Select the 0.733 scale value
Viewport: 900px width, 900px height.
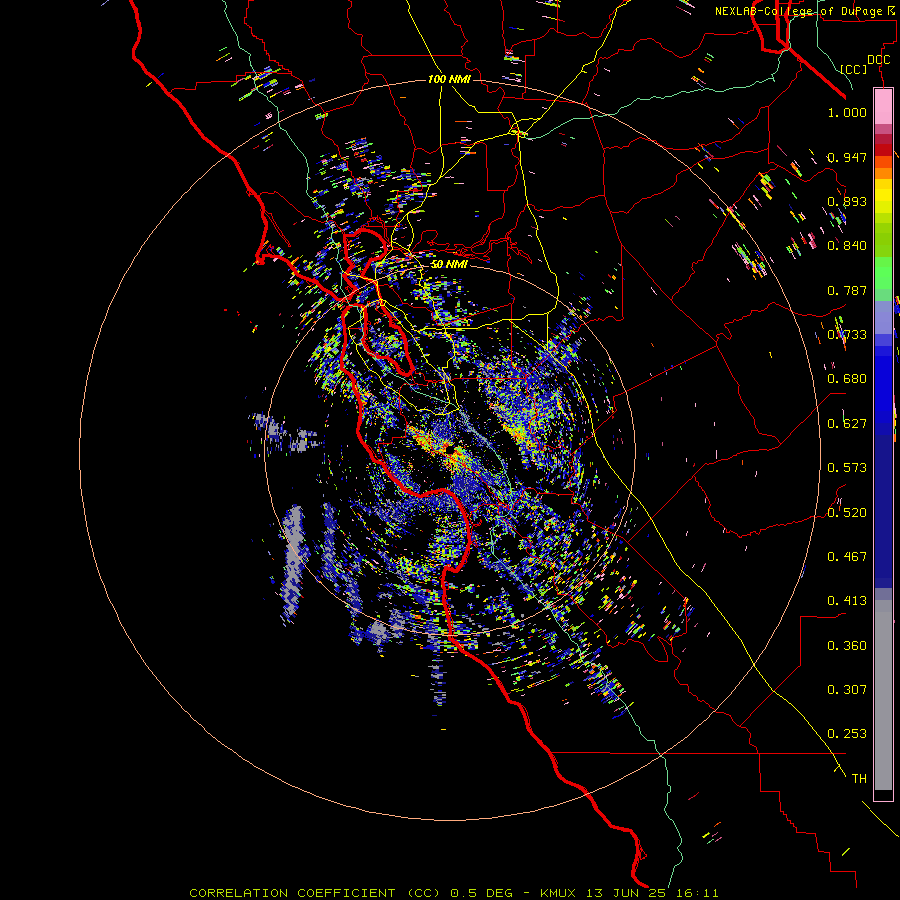coord(847,335)
